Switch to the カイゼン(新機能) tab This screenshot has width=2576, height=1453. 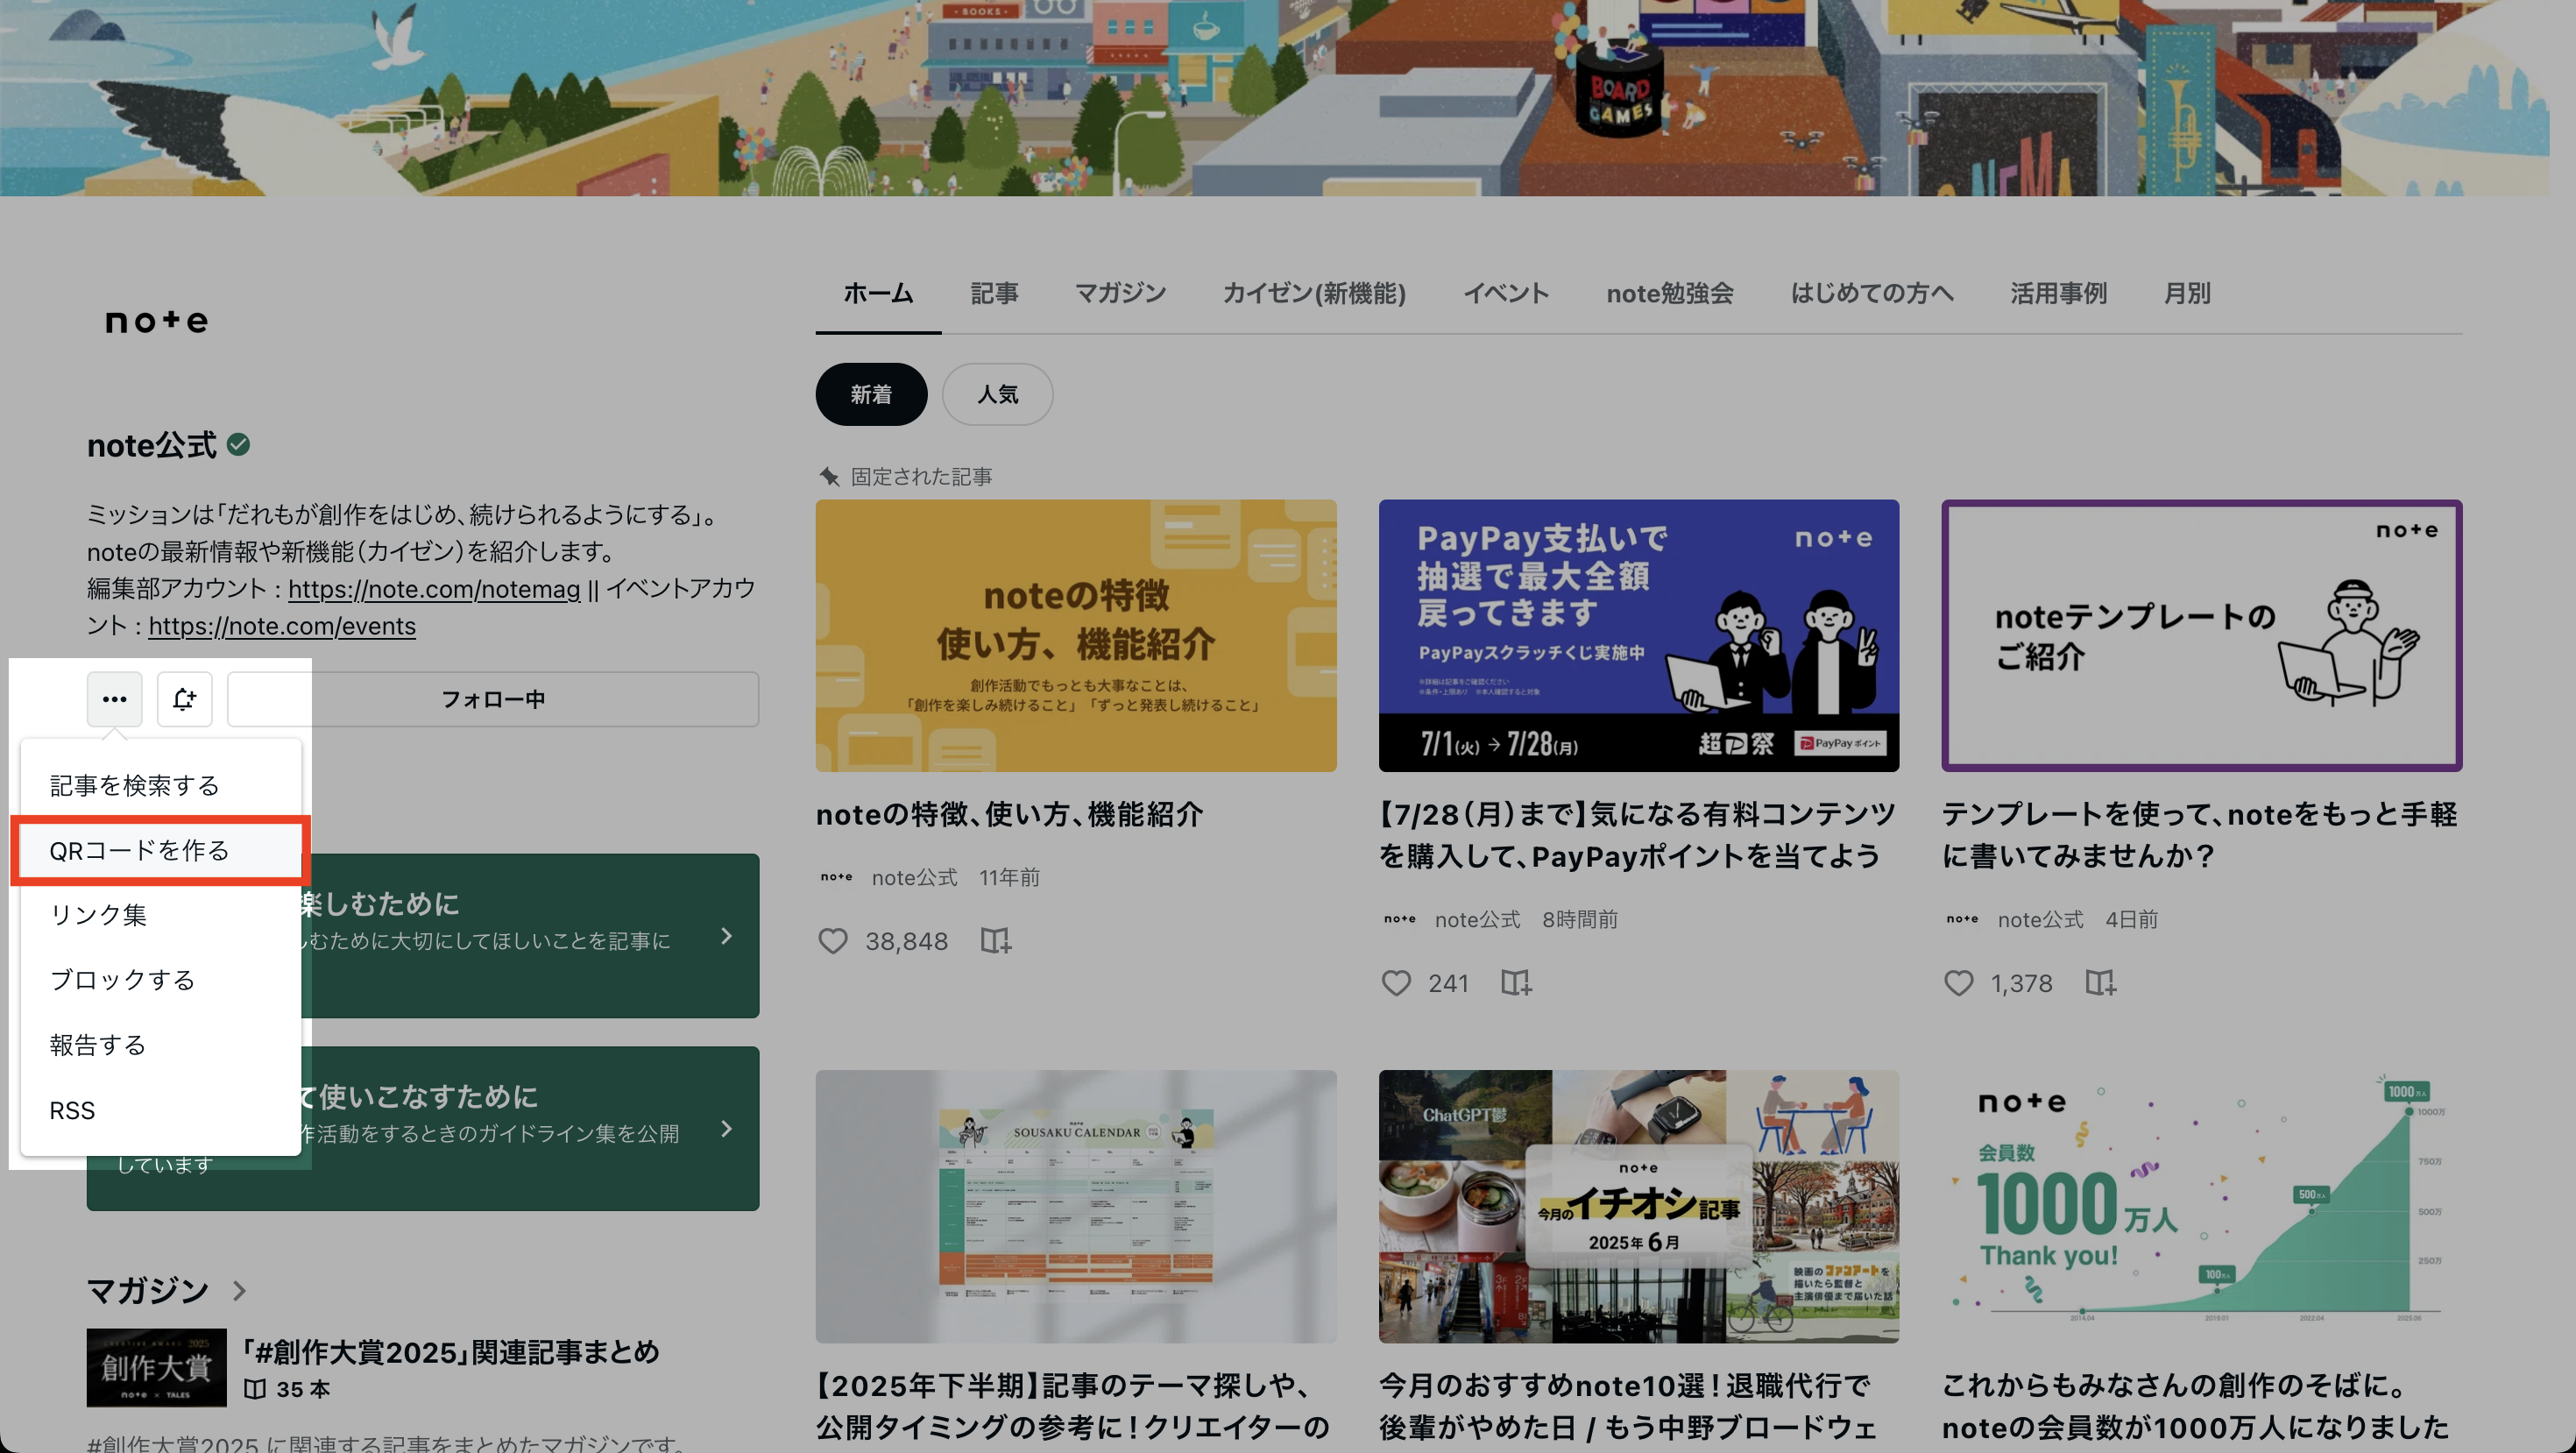click(1314, 293)
